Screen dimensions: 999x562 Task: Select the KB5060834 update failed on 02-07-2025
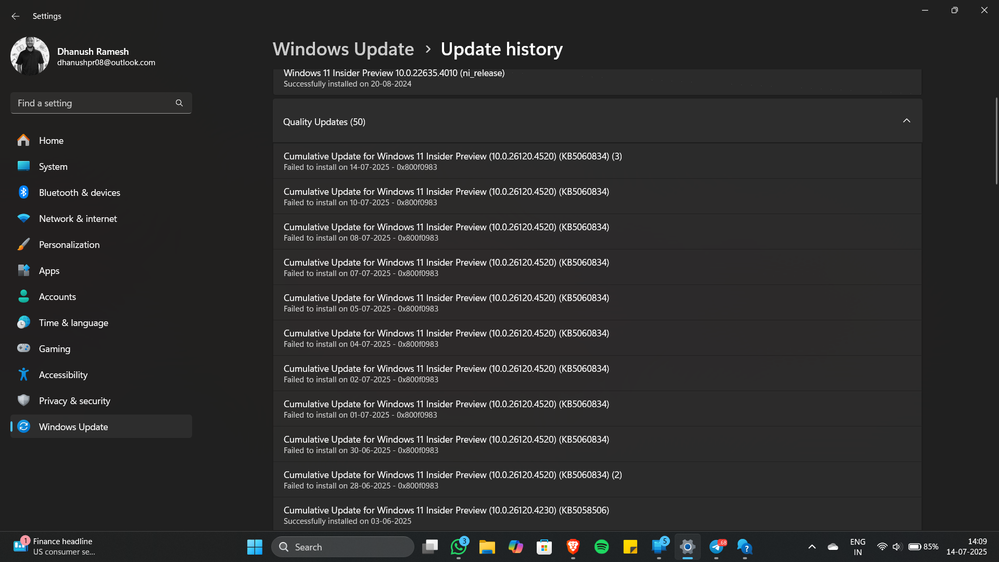[597, 373]
